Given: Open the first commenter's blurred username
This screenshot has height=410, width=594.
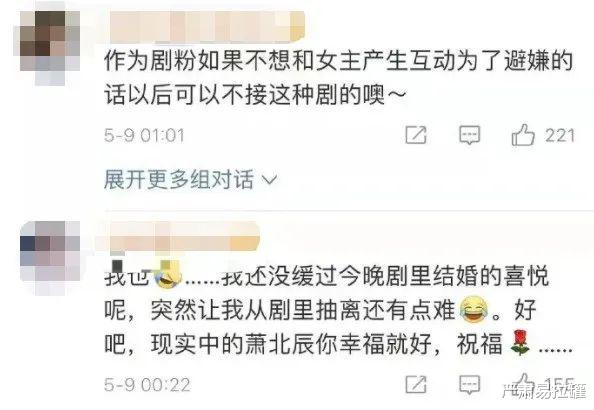Looking at the screenshot, I should (206, 27).
